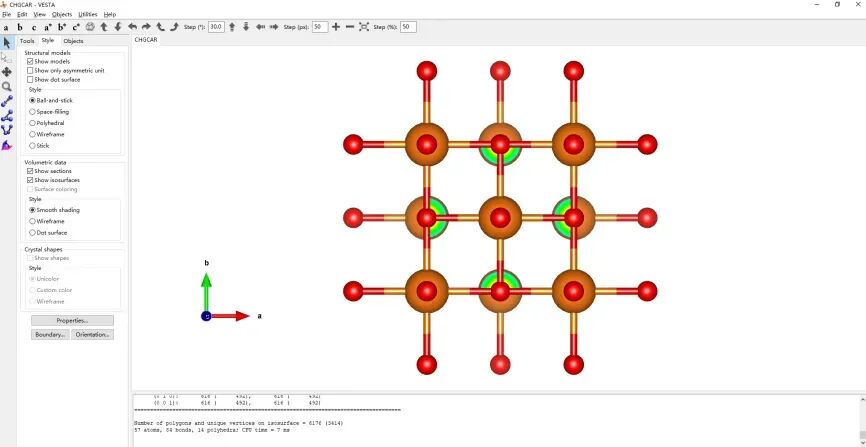Uncheck Show models checkbox
Image resolution: width=866 pixels, height=447 pixels.
[31, 62]
